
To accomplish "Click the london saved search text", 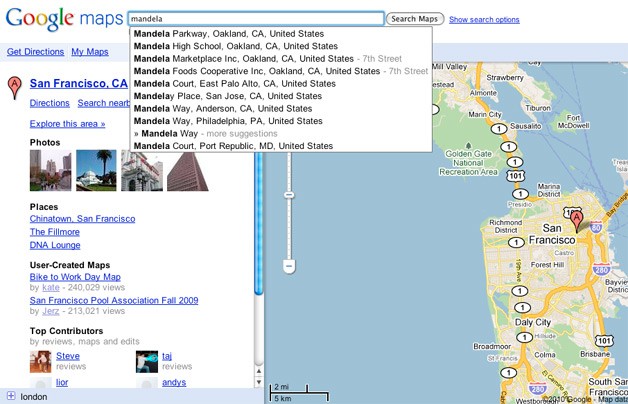I will tap(34, 397).
